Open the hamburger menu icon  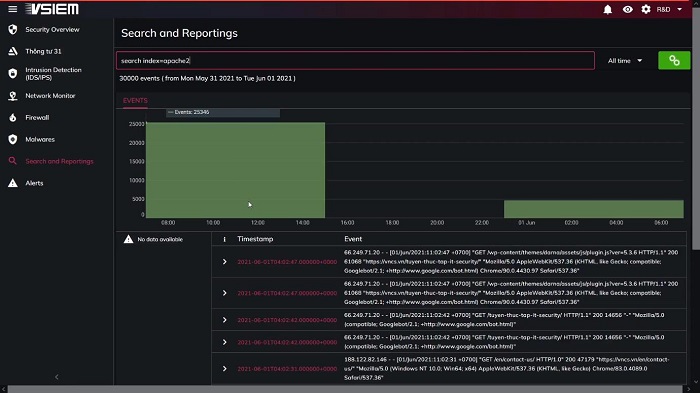tap(12, 9)
